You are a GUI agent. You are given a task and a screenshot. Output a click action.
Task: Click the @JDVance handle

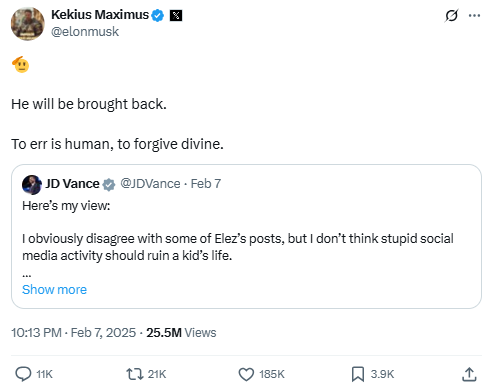(x=150, y=184)
